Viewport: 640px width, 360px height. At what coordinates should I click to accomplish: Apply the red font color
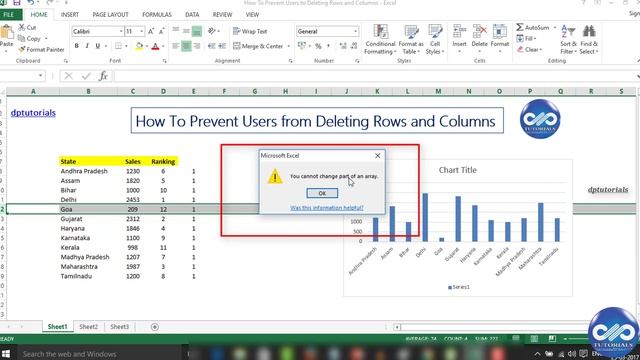click(155, 46)
